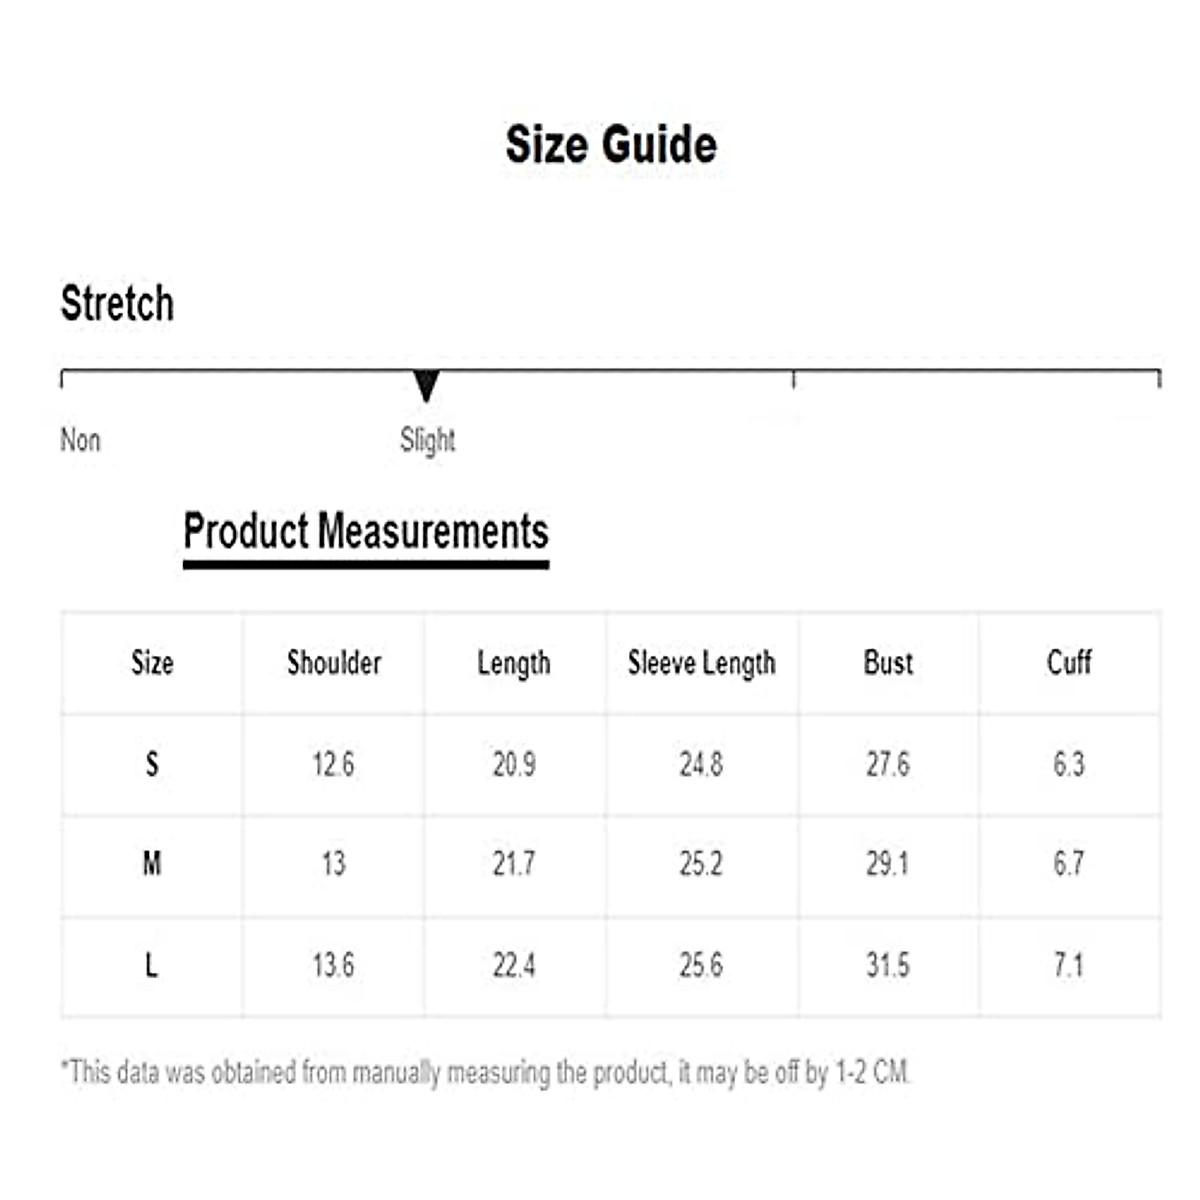The image size is (1200, 1200).
Task: Click the Product Measurements heading
Action: (366, 531)
